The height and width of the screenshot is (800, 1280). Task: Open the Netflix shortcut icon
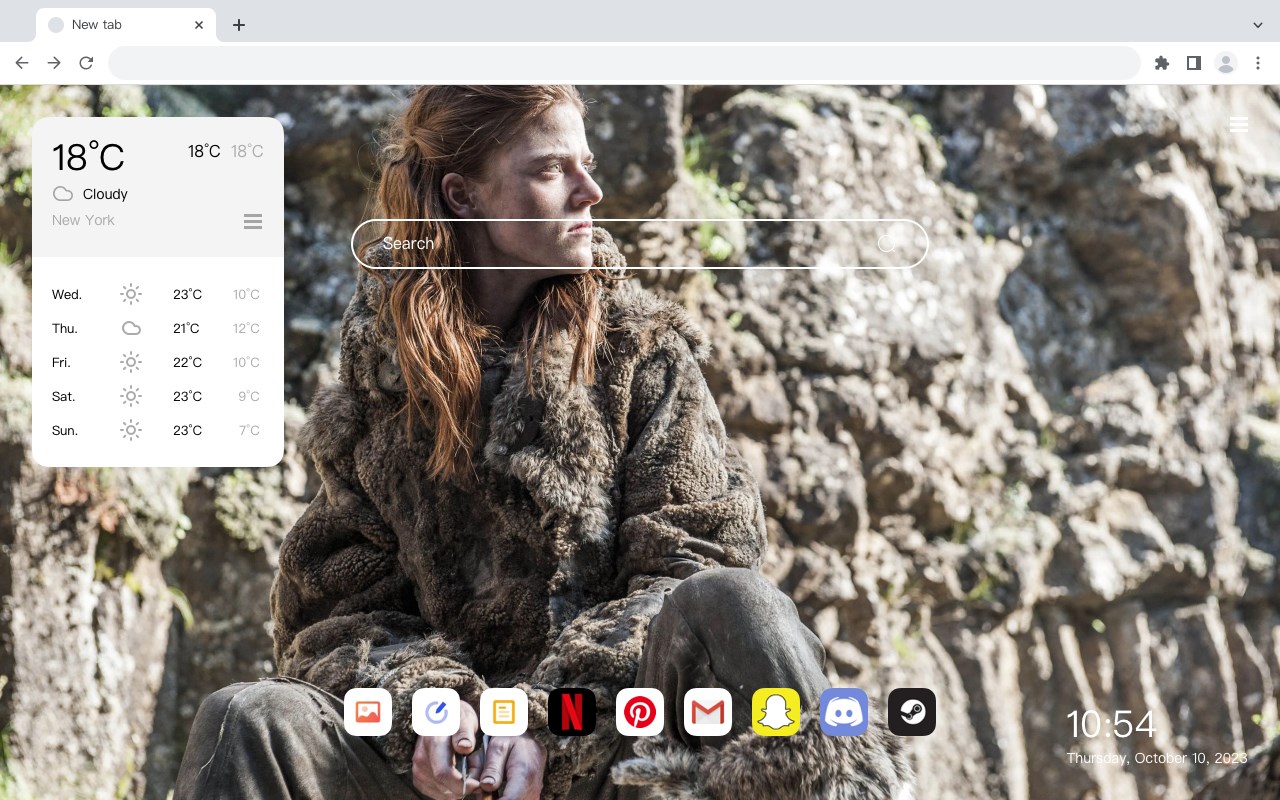(x=572, y=712)
